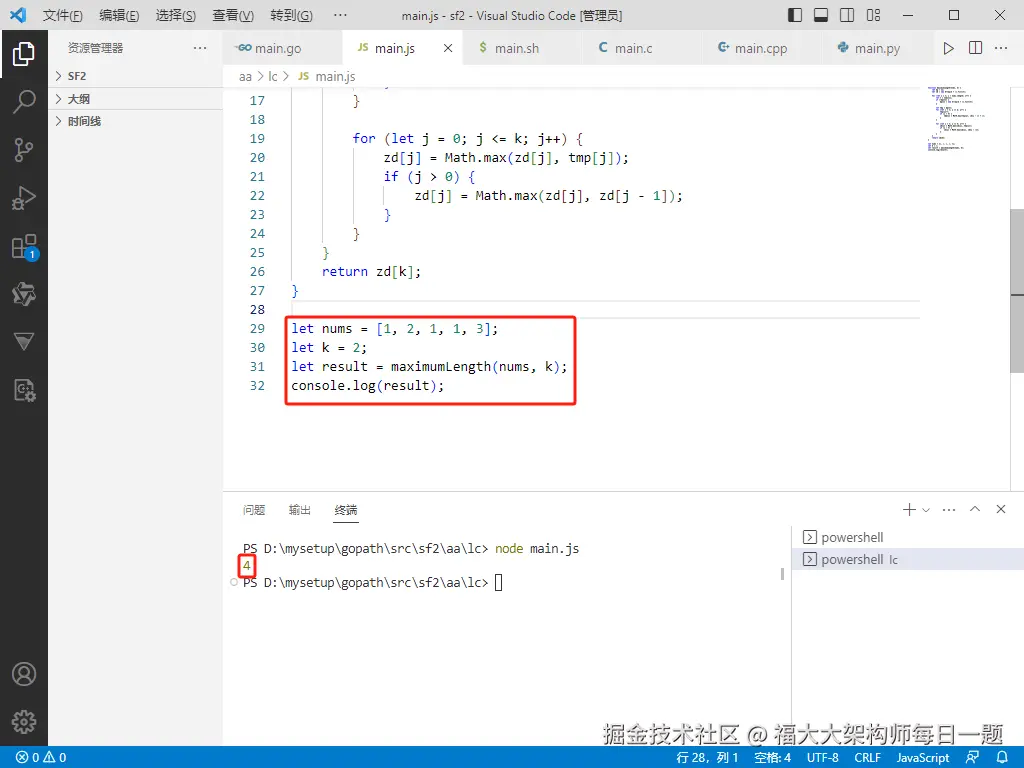Viewport: 1024px width, 768px height.
Task: Open errors and warnings in status bar
Action: pos(41,757)
